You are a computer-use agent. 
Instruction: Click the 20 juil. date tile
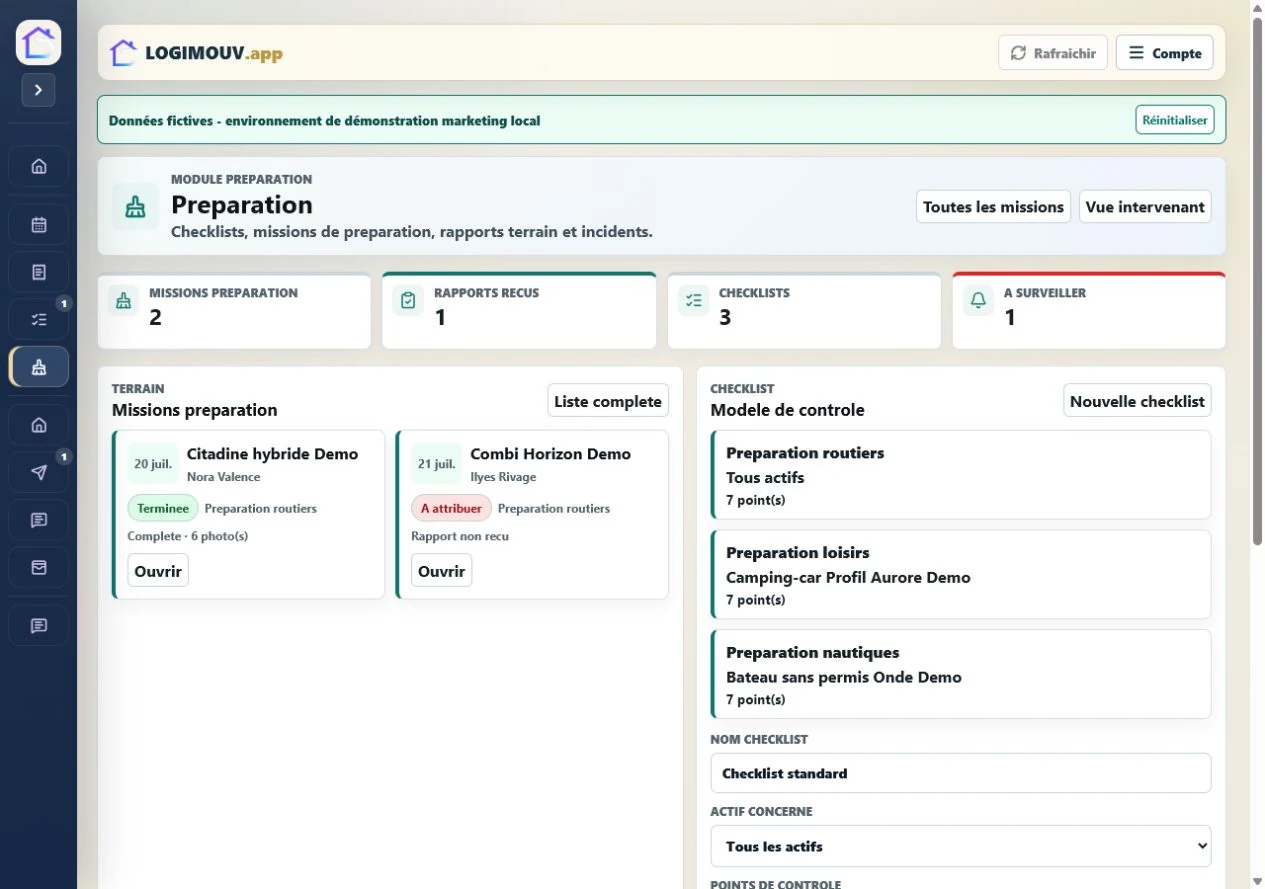pyautogui.click(x=153, y=464)
